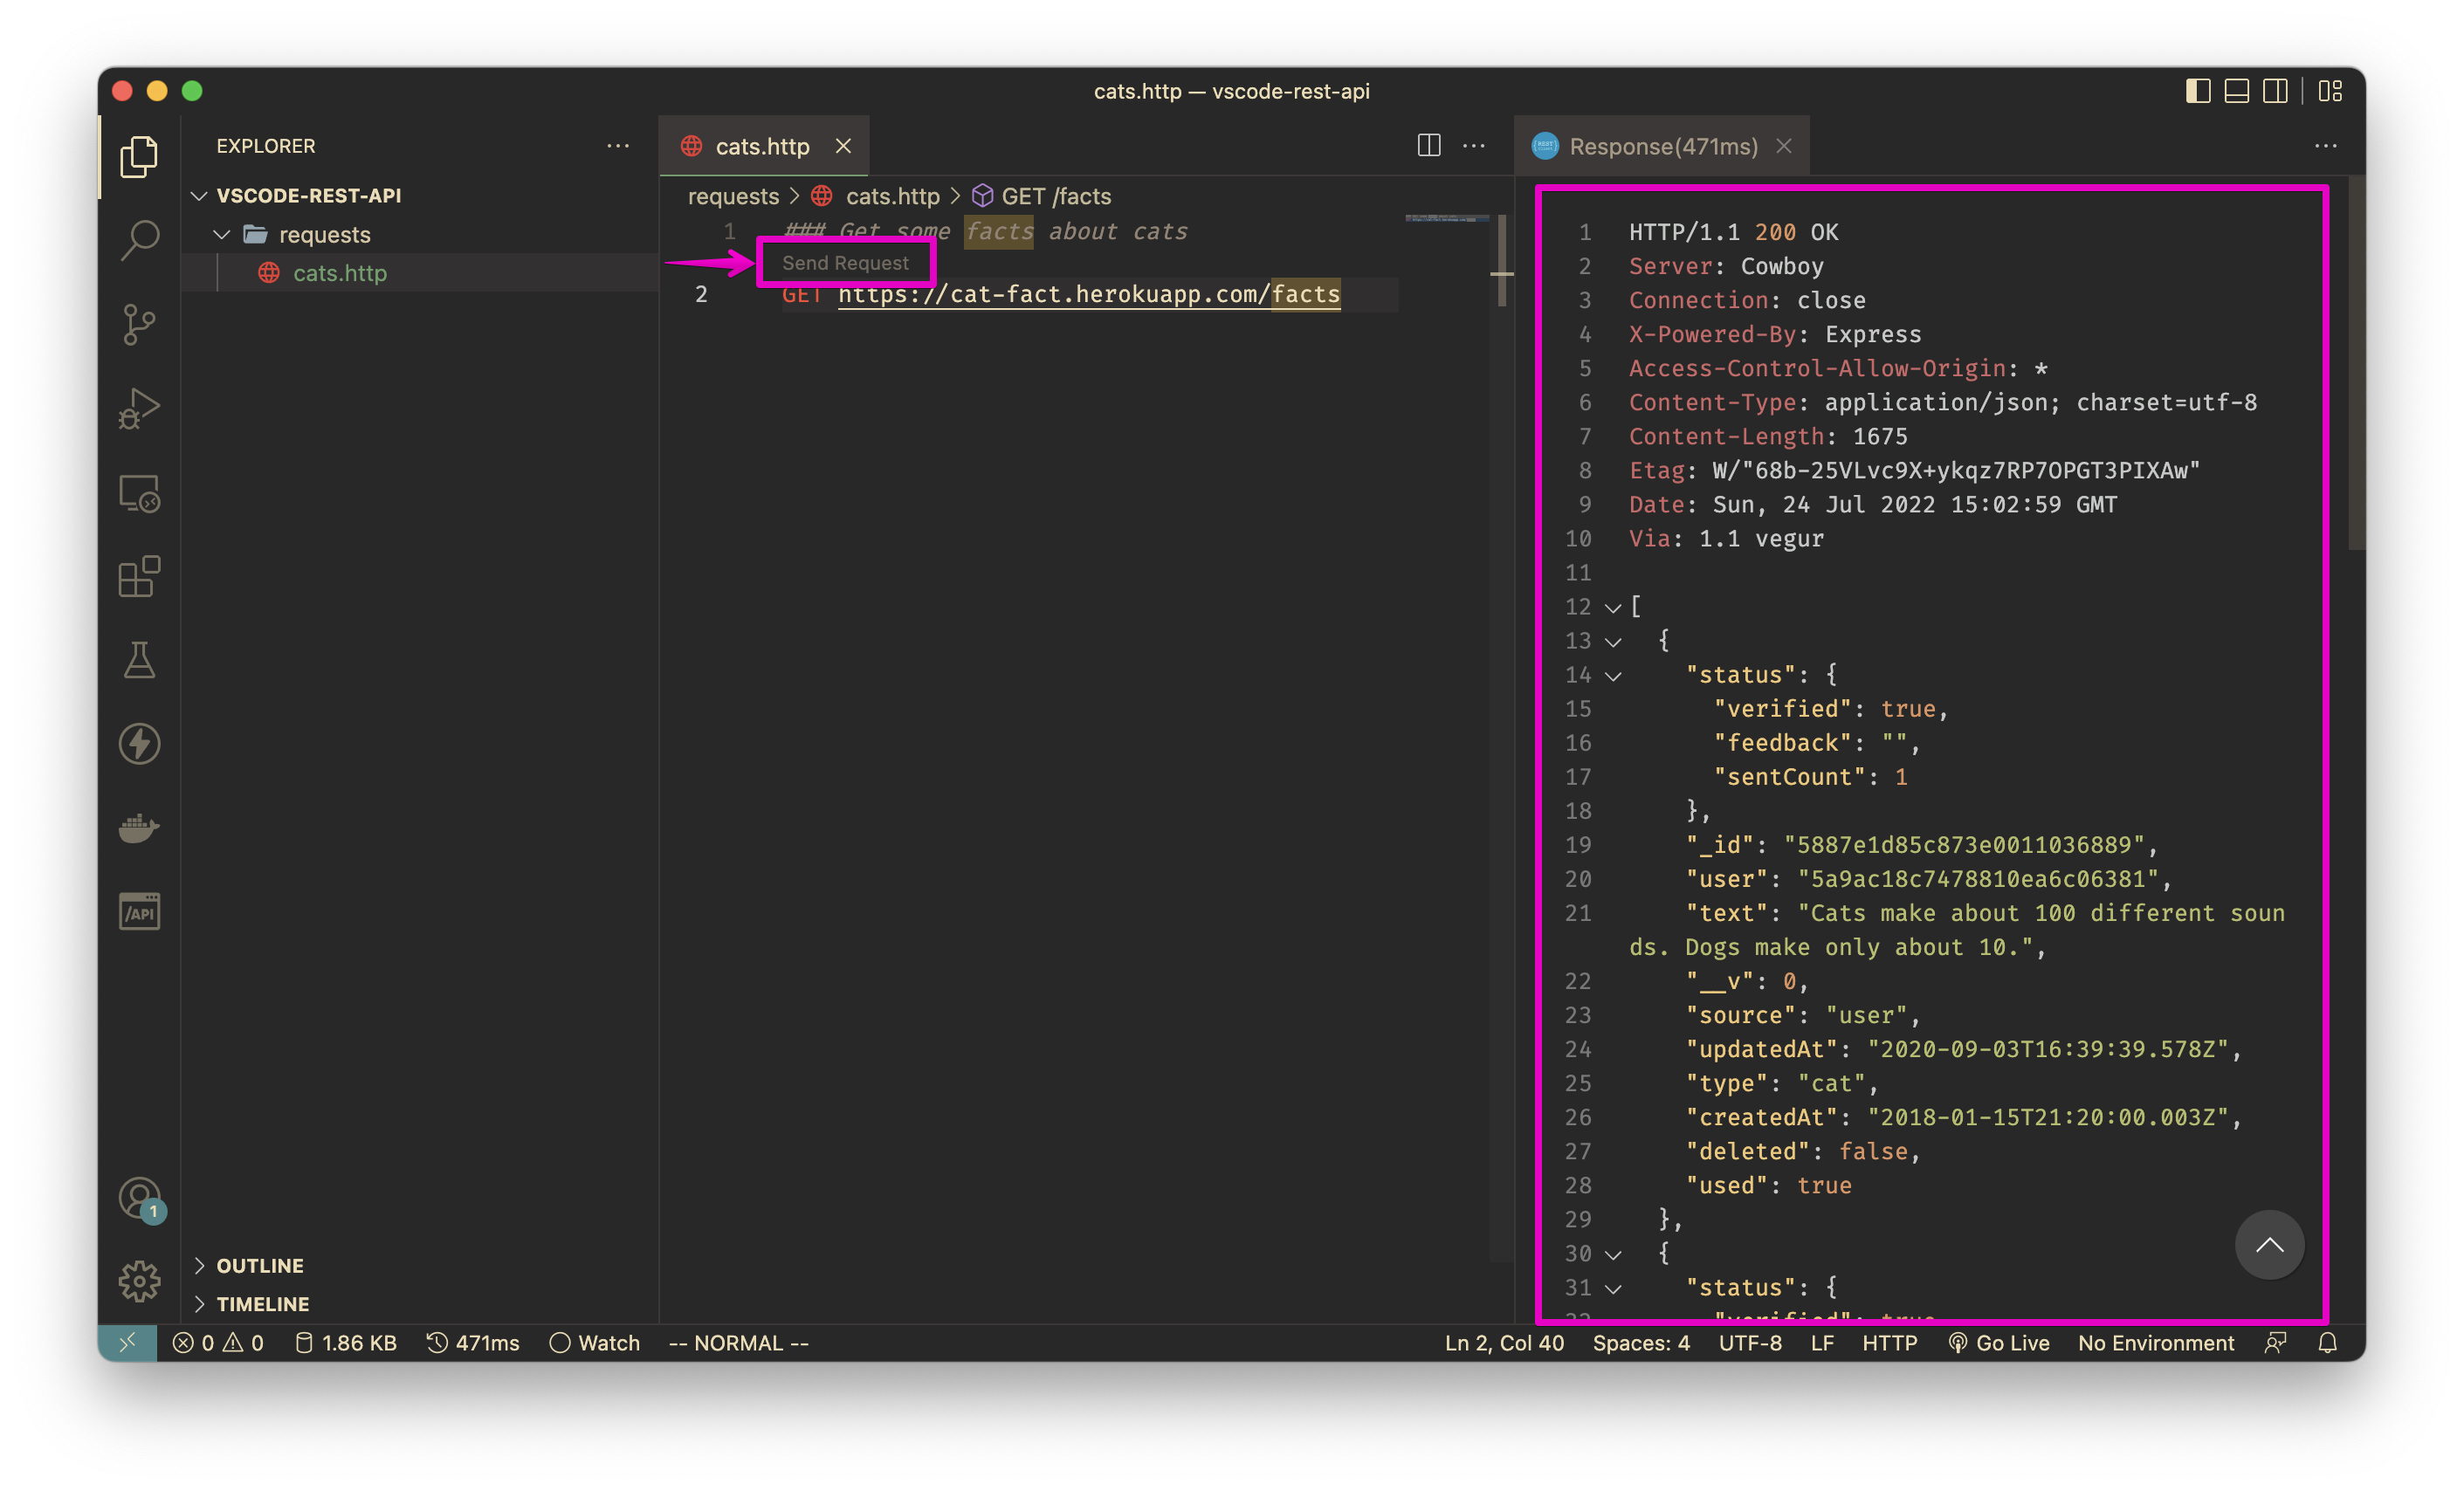Open the Run and Debug view
Image resolution: width=2464 pixels, height=1491 pixels.
pyautogui.click(x=139, y=408)
